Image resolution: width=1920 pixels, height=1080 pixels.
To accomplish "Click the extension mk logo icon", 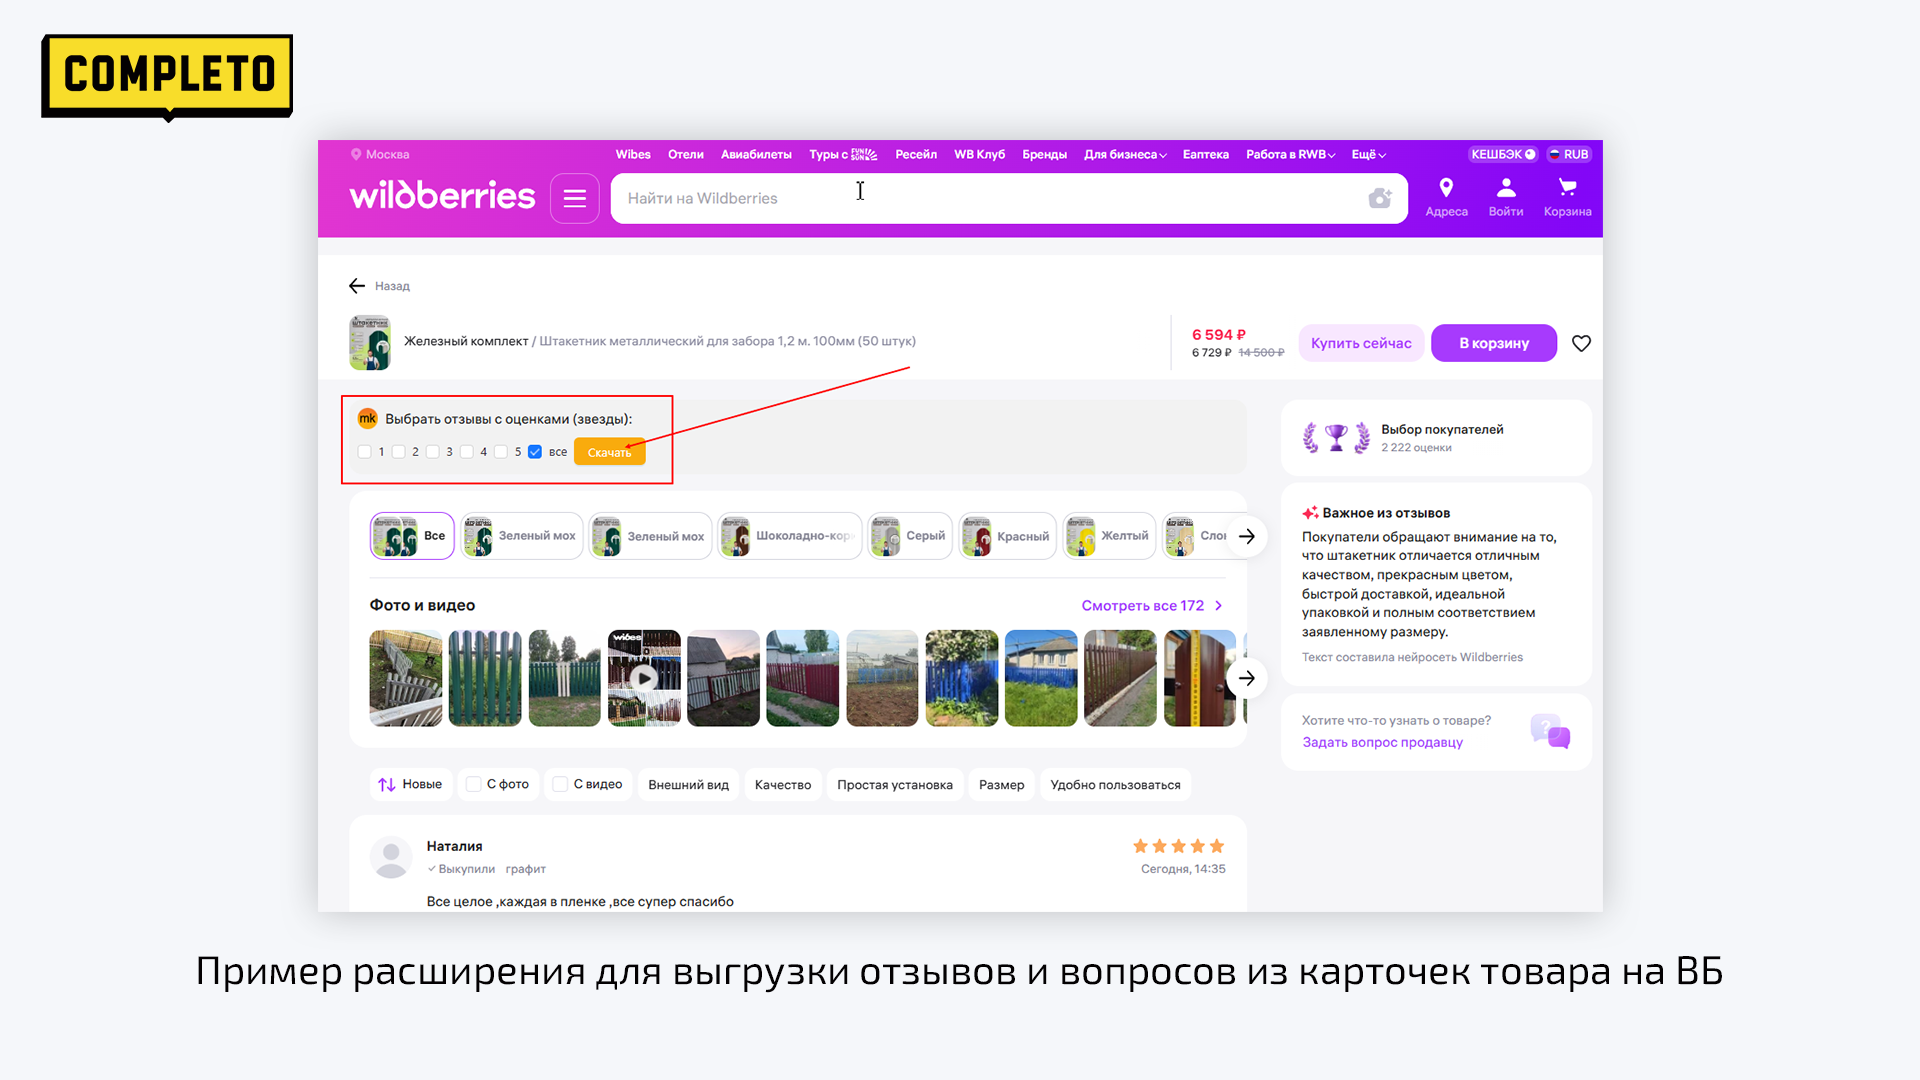I will (x=368, y=418).
